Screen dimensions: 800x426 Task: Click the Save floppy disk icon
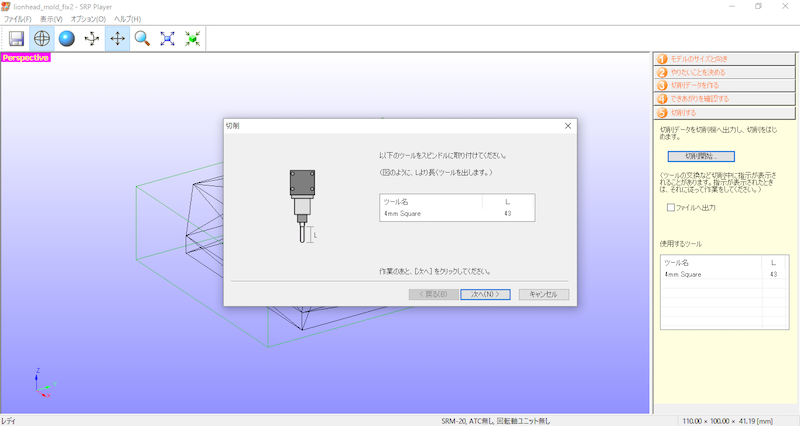coord(16,39)
